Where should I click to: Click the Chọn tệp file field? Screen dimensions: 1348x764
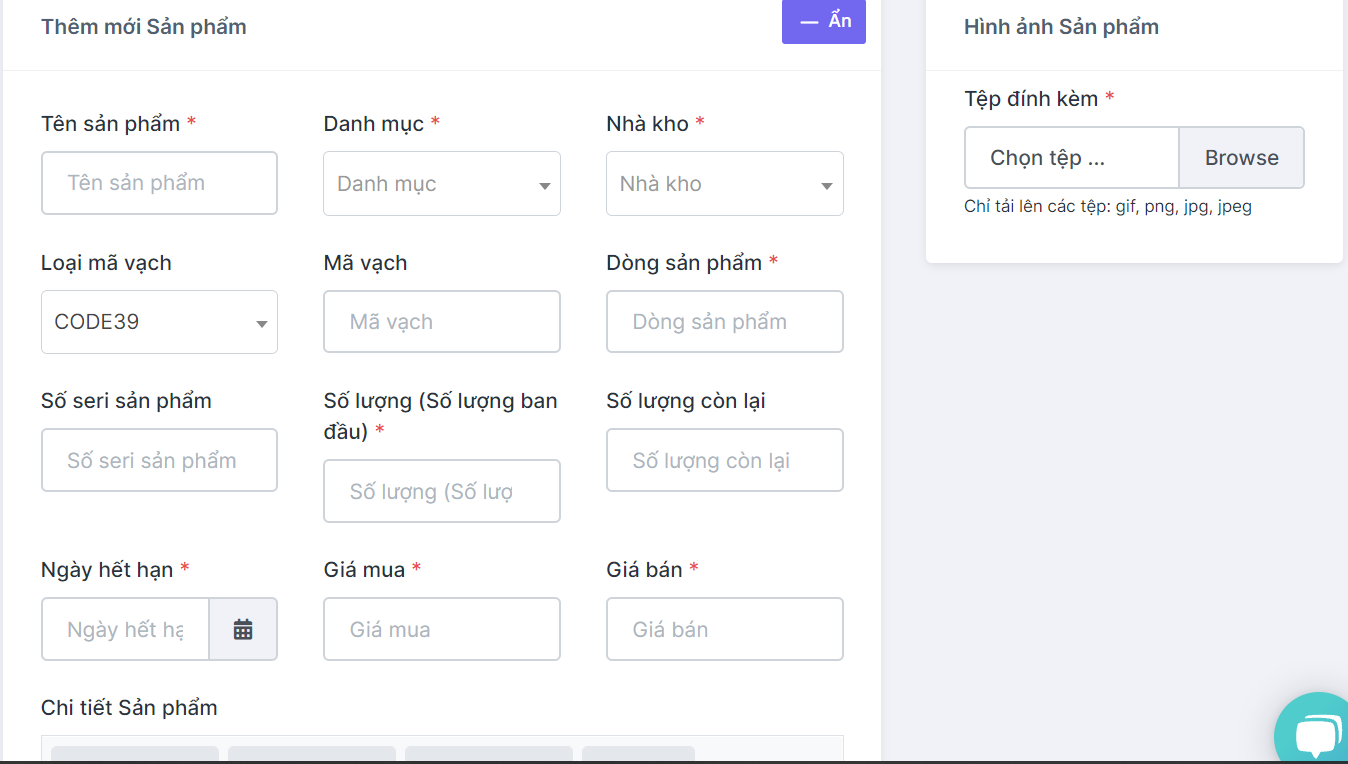point(1072,157)
